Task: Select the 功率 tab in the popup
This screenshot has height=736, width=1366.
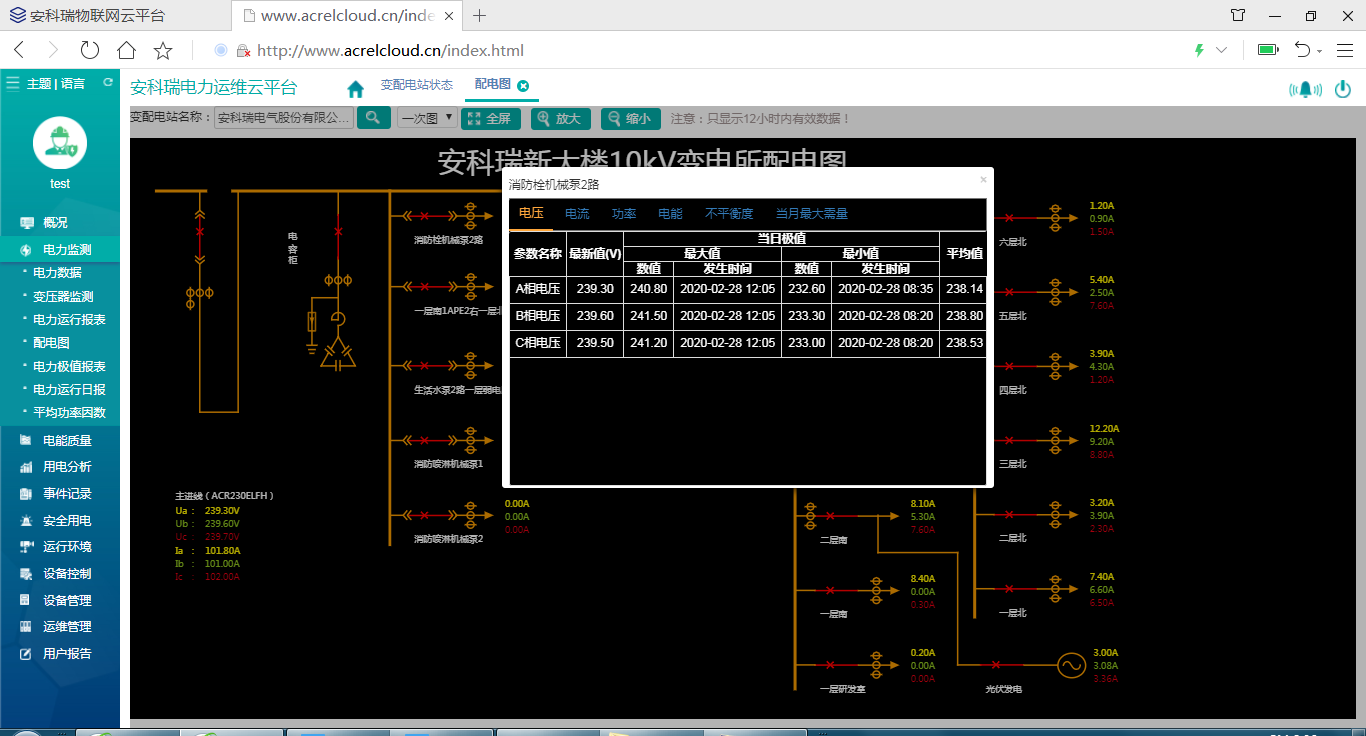Action: click(624, 214)
